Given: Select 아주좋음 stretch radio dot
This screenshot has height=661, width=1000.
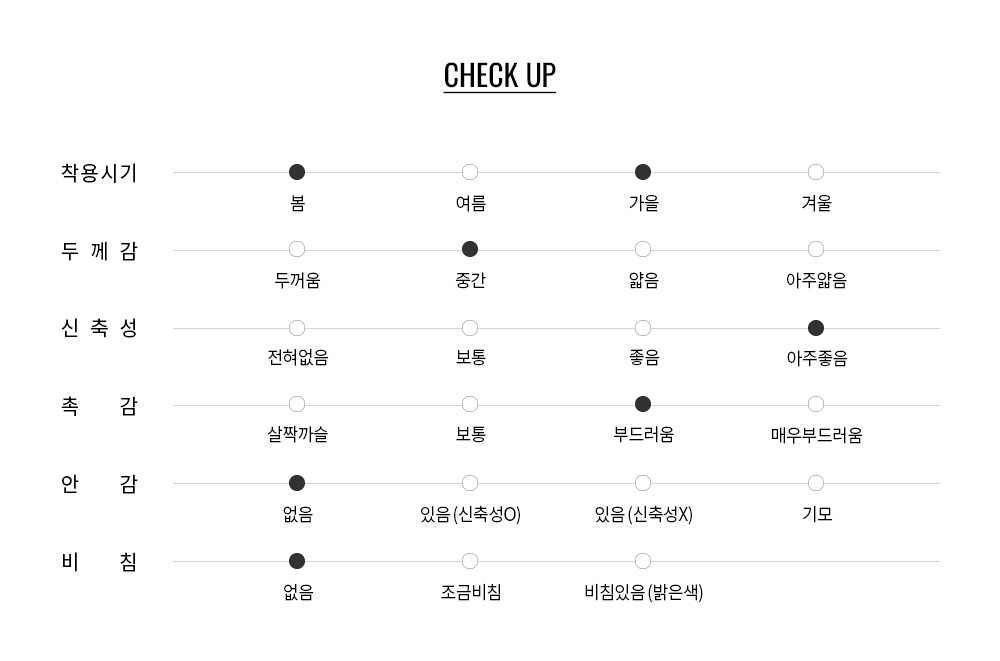Looking at the screenshot, I should (816, 328).
